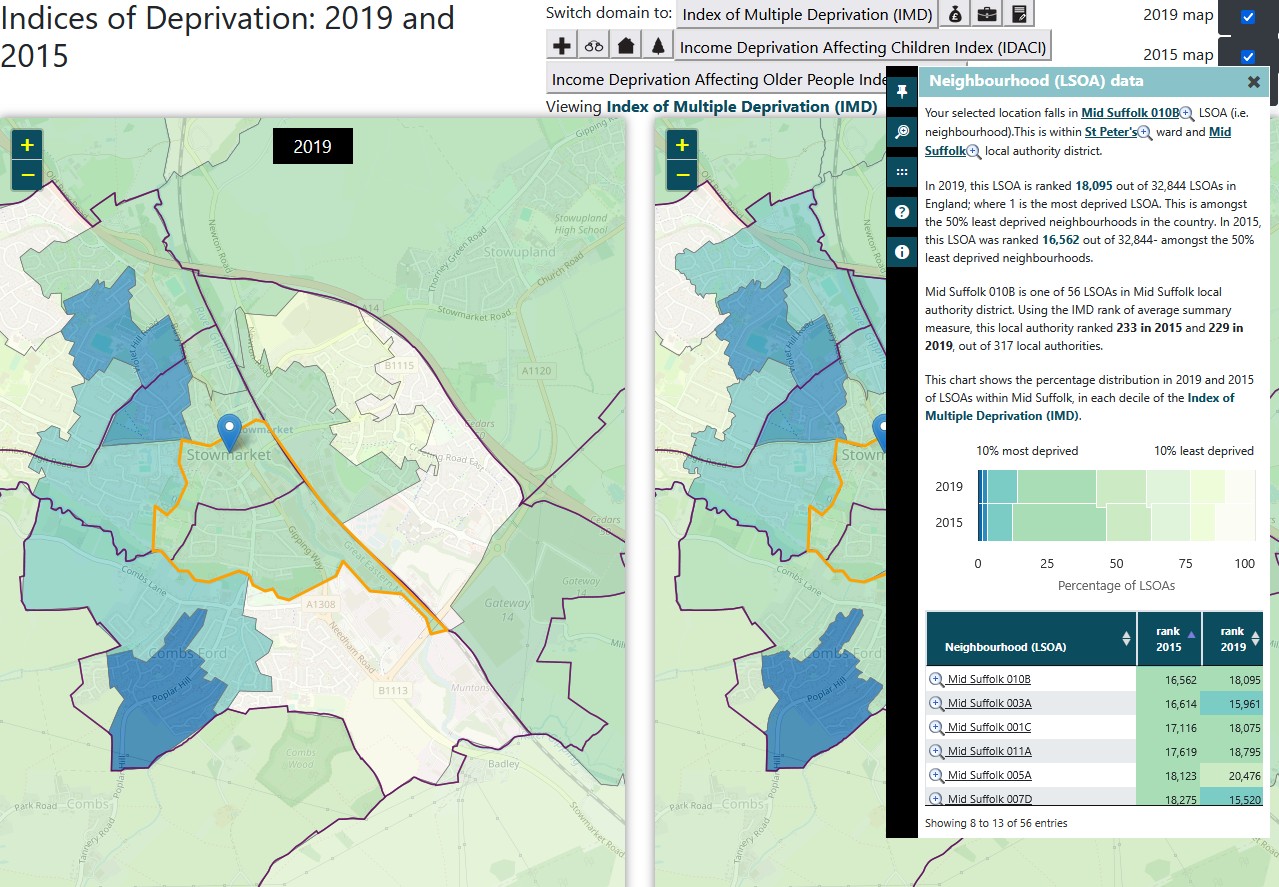Pin the Neighbourhood data panel
Image resolution: width=1279 pixels, height=887 pixels.
(x=902, y=92)
